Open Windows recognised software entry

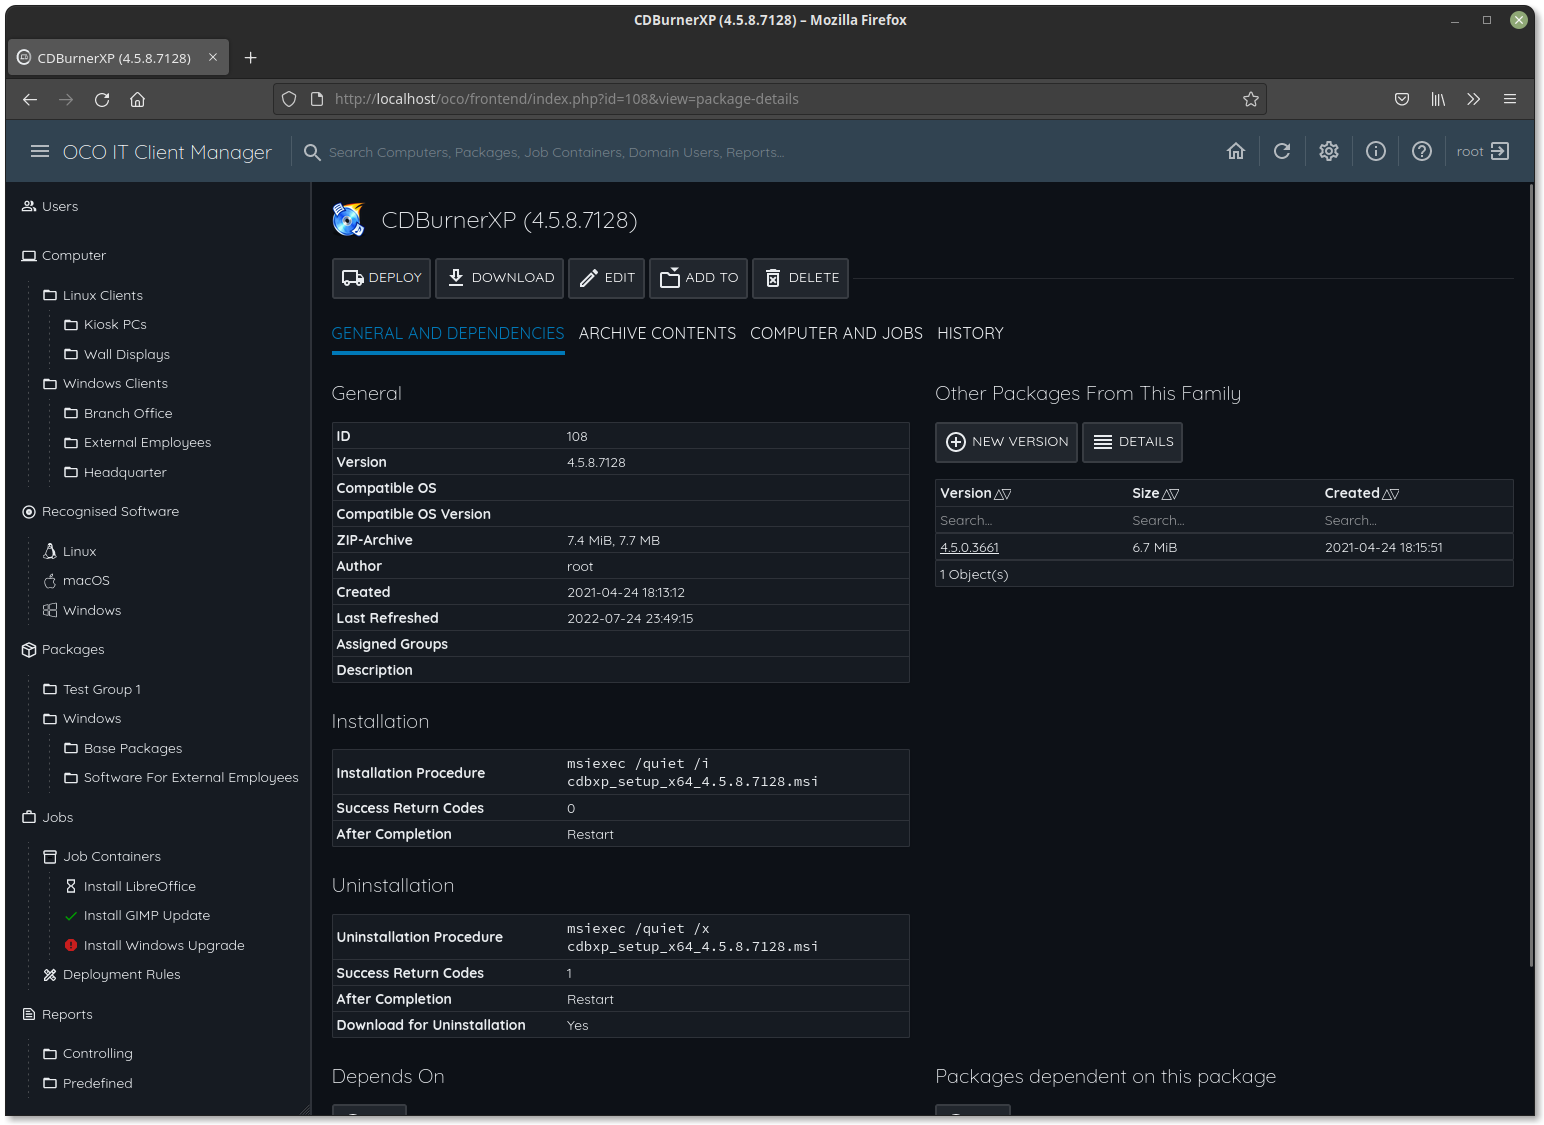coord(82,610)
